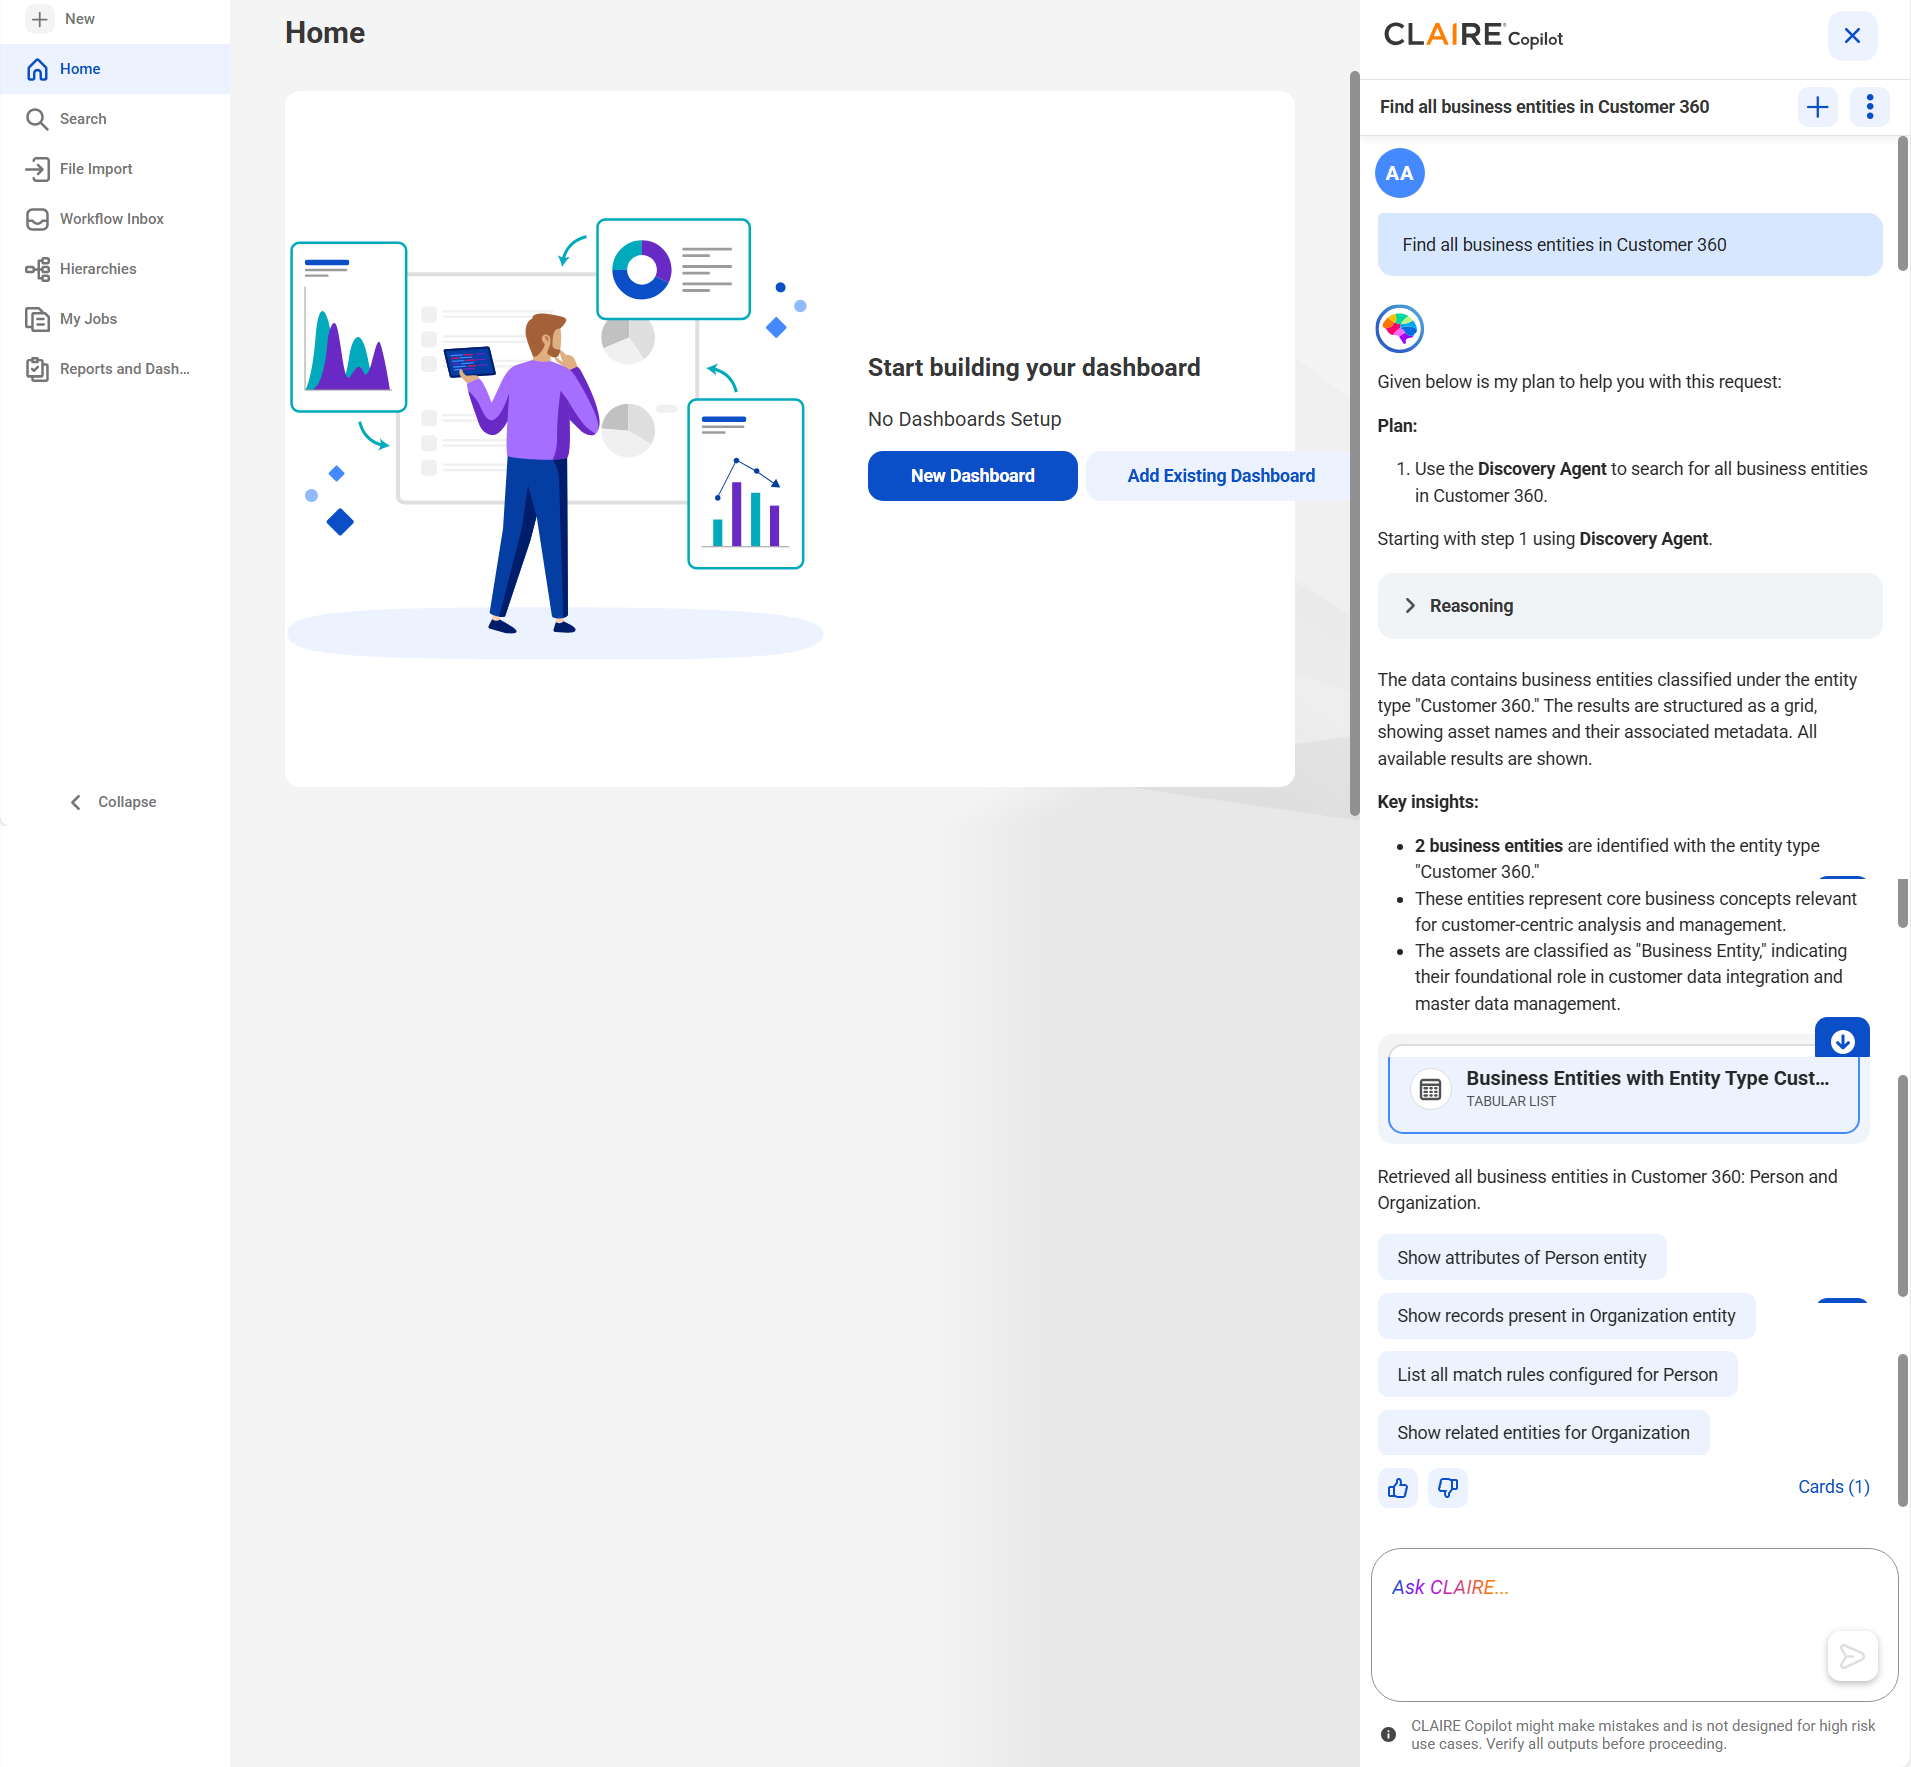This screenshot has width=1911, height=1767.
Task: Select 'Show records present in Organization entity'
Action: click(x=1566, y=1316)
